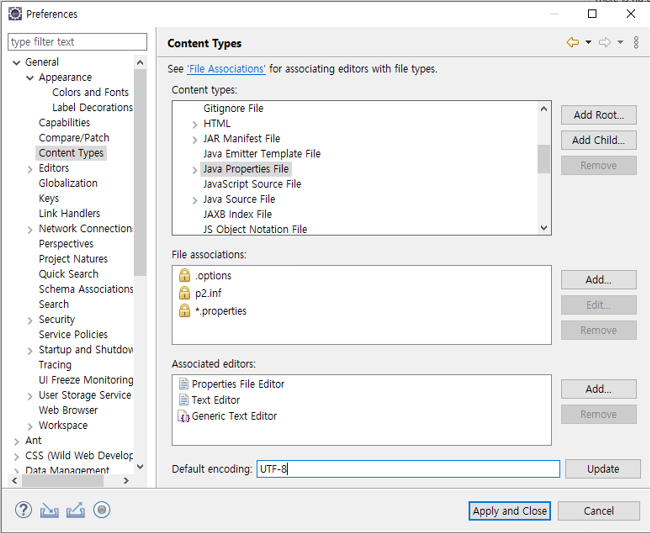Click Add... beside Associated editors
The image size is (650, 533).
click(599, 389)
